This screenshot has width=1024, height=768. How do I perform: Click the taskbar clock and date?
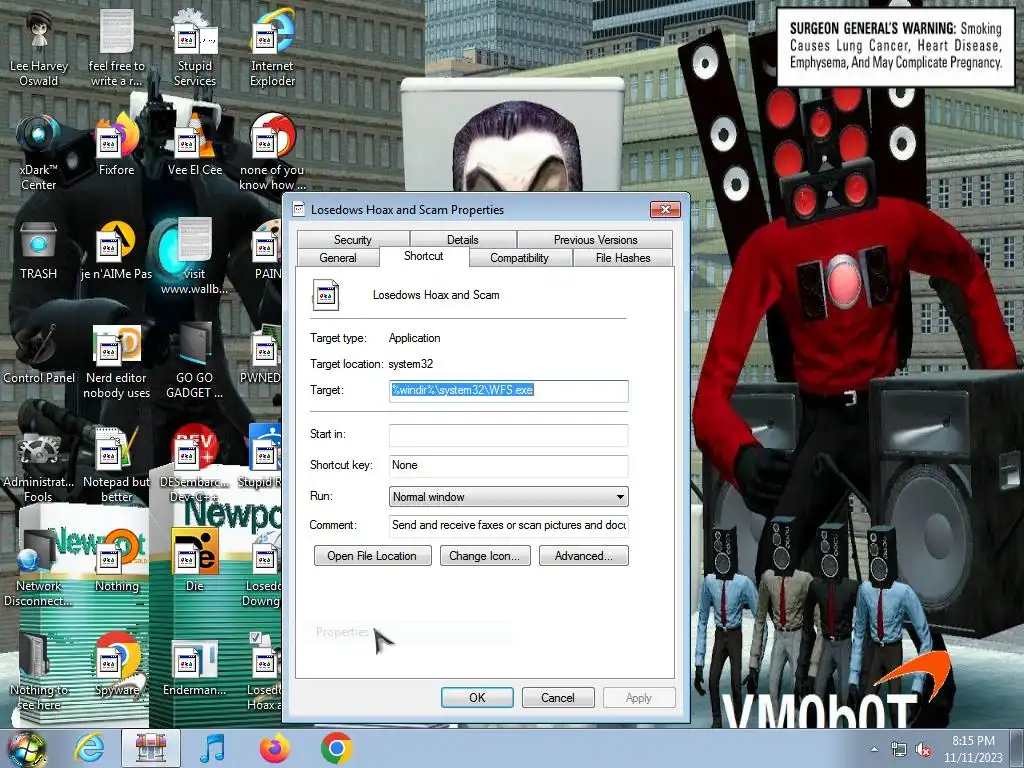973,749
